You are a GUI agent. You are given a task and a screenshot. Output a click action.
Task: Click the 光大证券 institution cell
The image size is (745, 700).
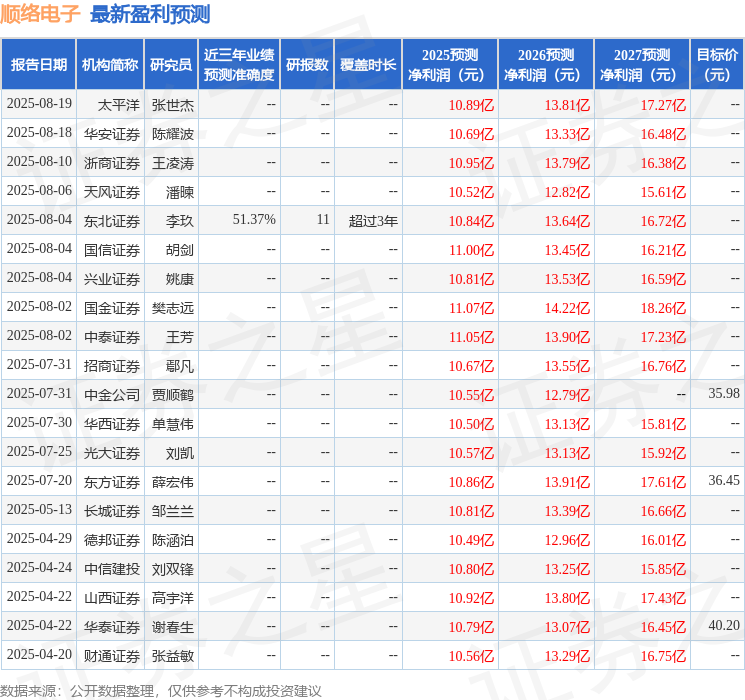coord(112,453)
